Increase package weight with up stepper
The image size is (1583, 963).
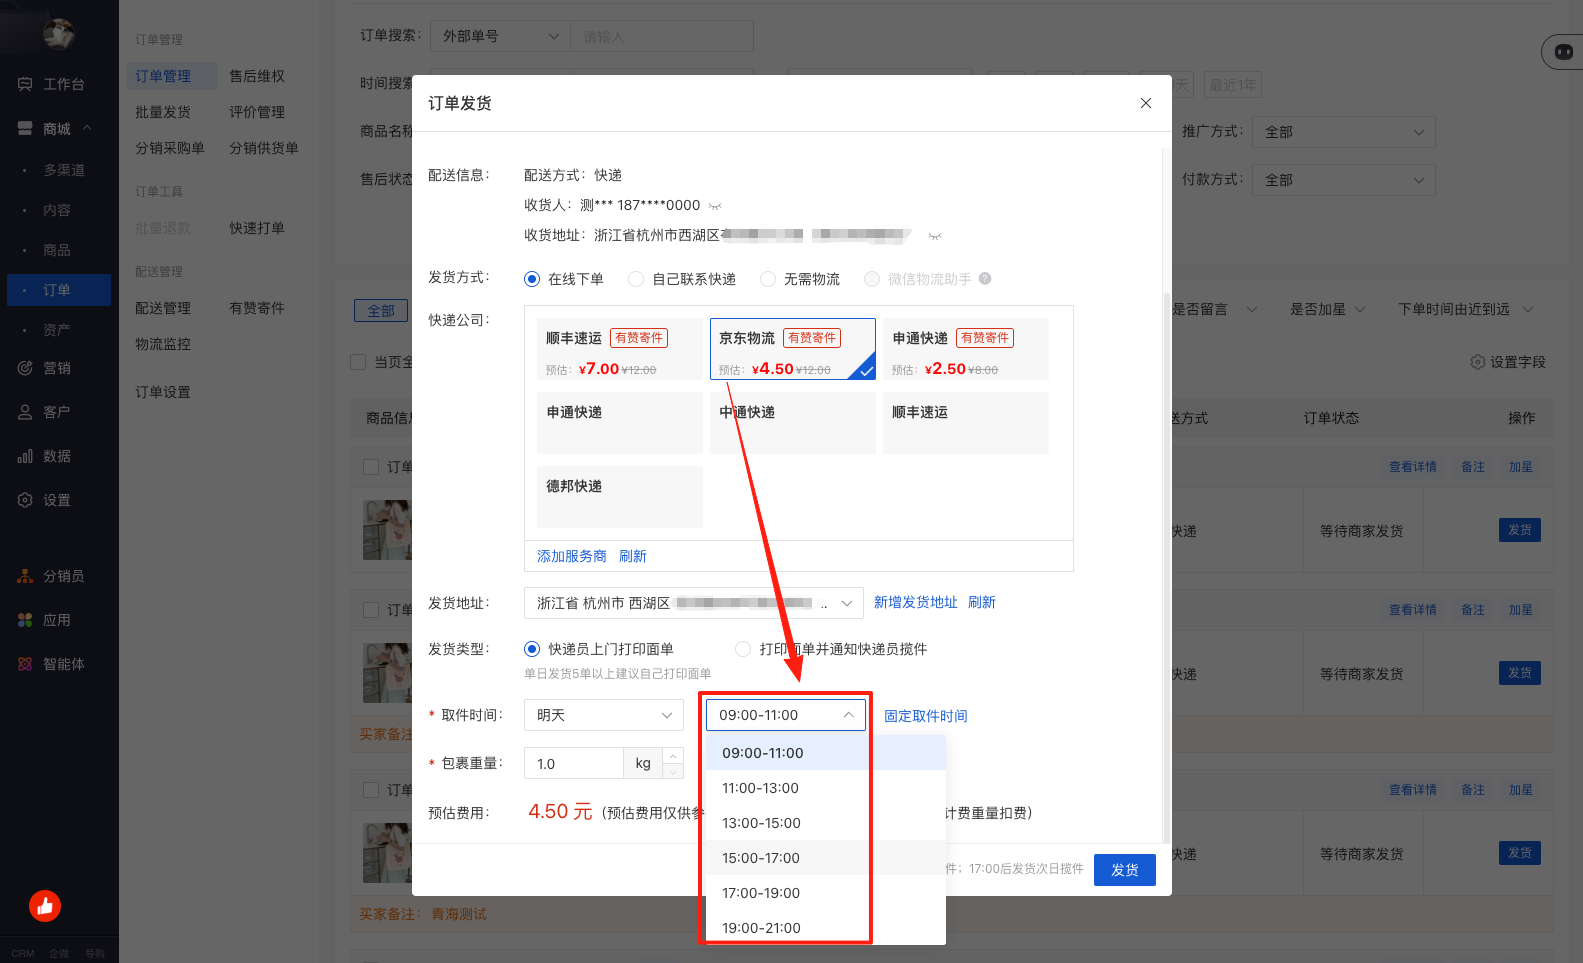pyautogui.click(x=674, y=756)
